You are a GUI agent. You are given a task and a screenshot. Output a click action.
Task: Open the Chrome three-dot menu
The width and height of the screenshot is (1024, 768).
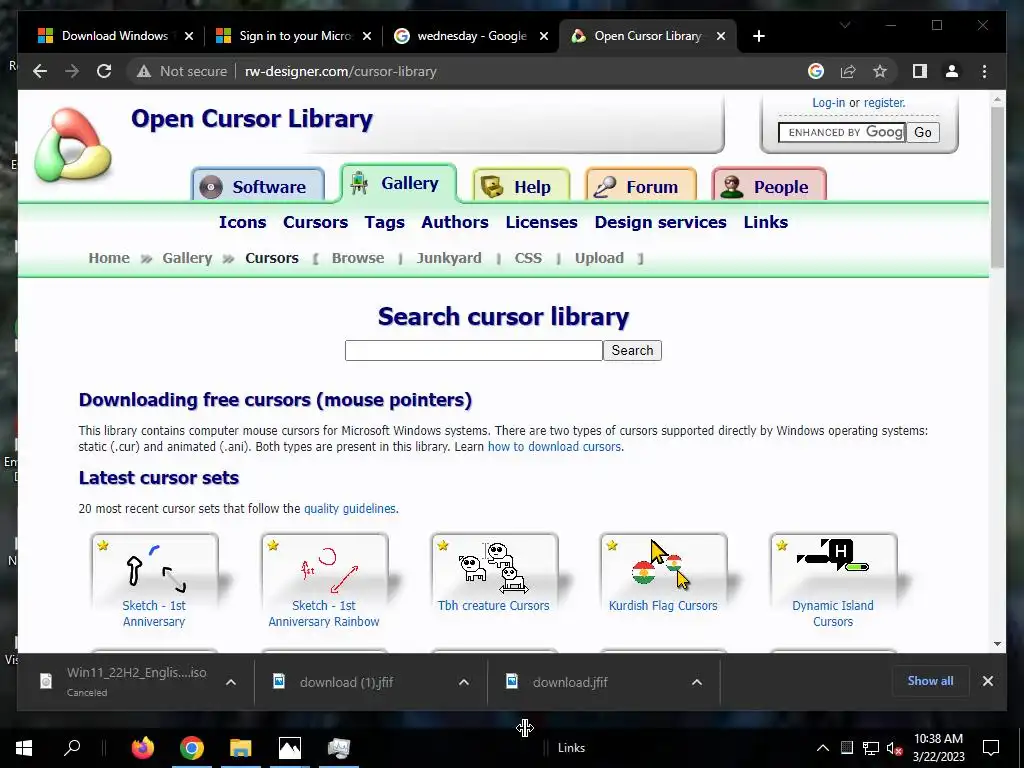tap(984, 71)
